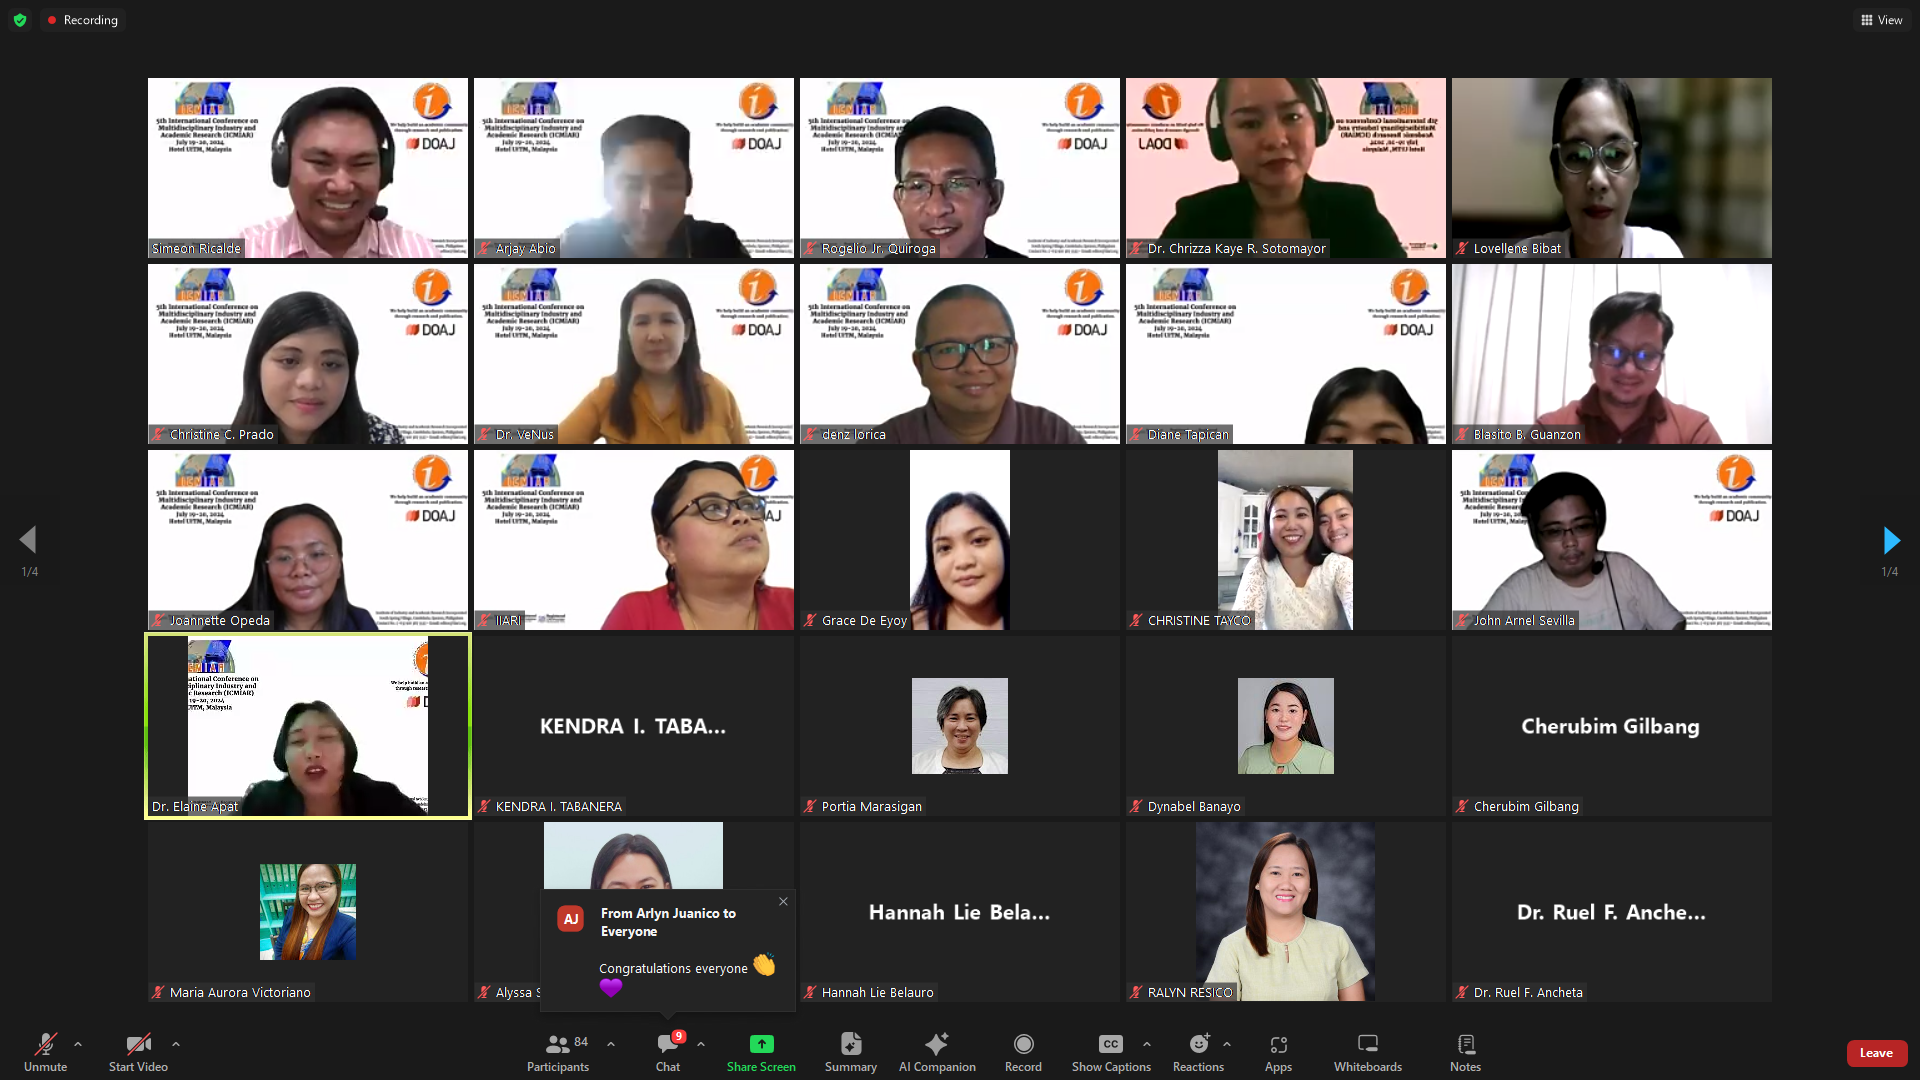Expand the caret next to Participants
The width and height of the screenshot is (1920, 1080).
click(x=611, y=1044)
